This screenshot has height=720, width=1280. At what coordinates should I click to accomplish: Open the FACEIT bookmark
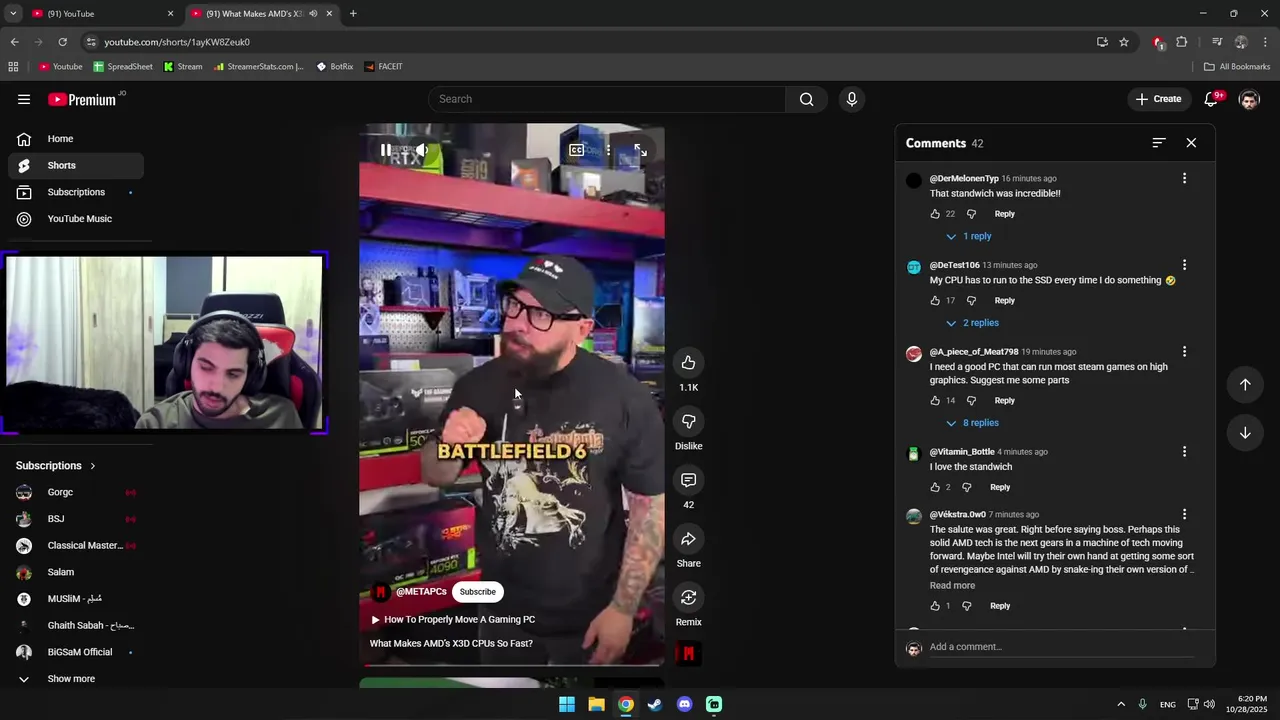point(384,67)
